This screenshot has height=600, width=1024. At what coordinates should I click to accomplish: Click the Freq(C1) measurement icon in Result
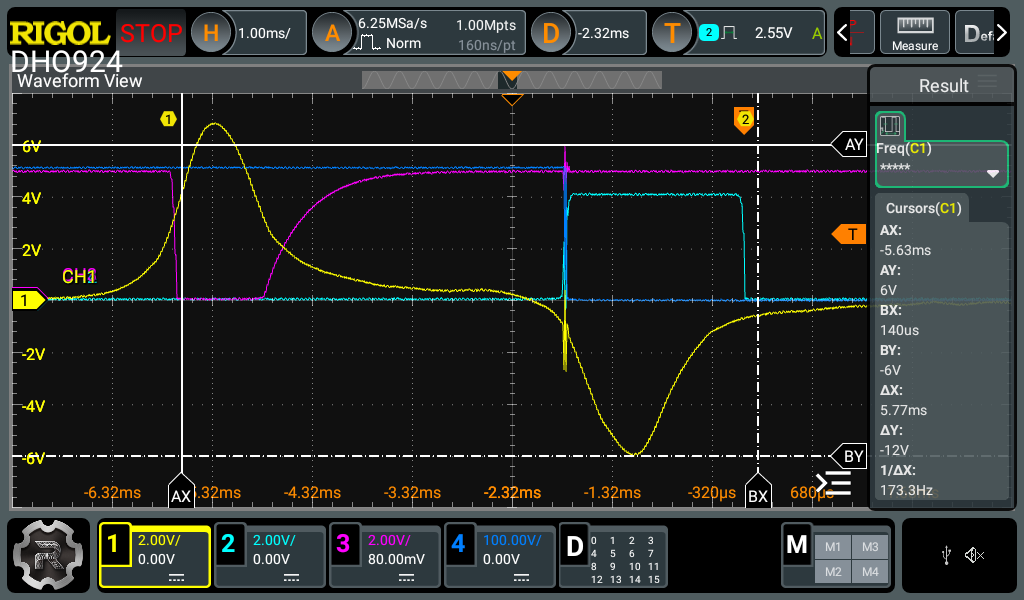889,125
